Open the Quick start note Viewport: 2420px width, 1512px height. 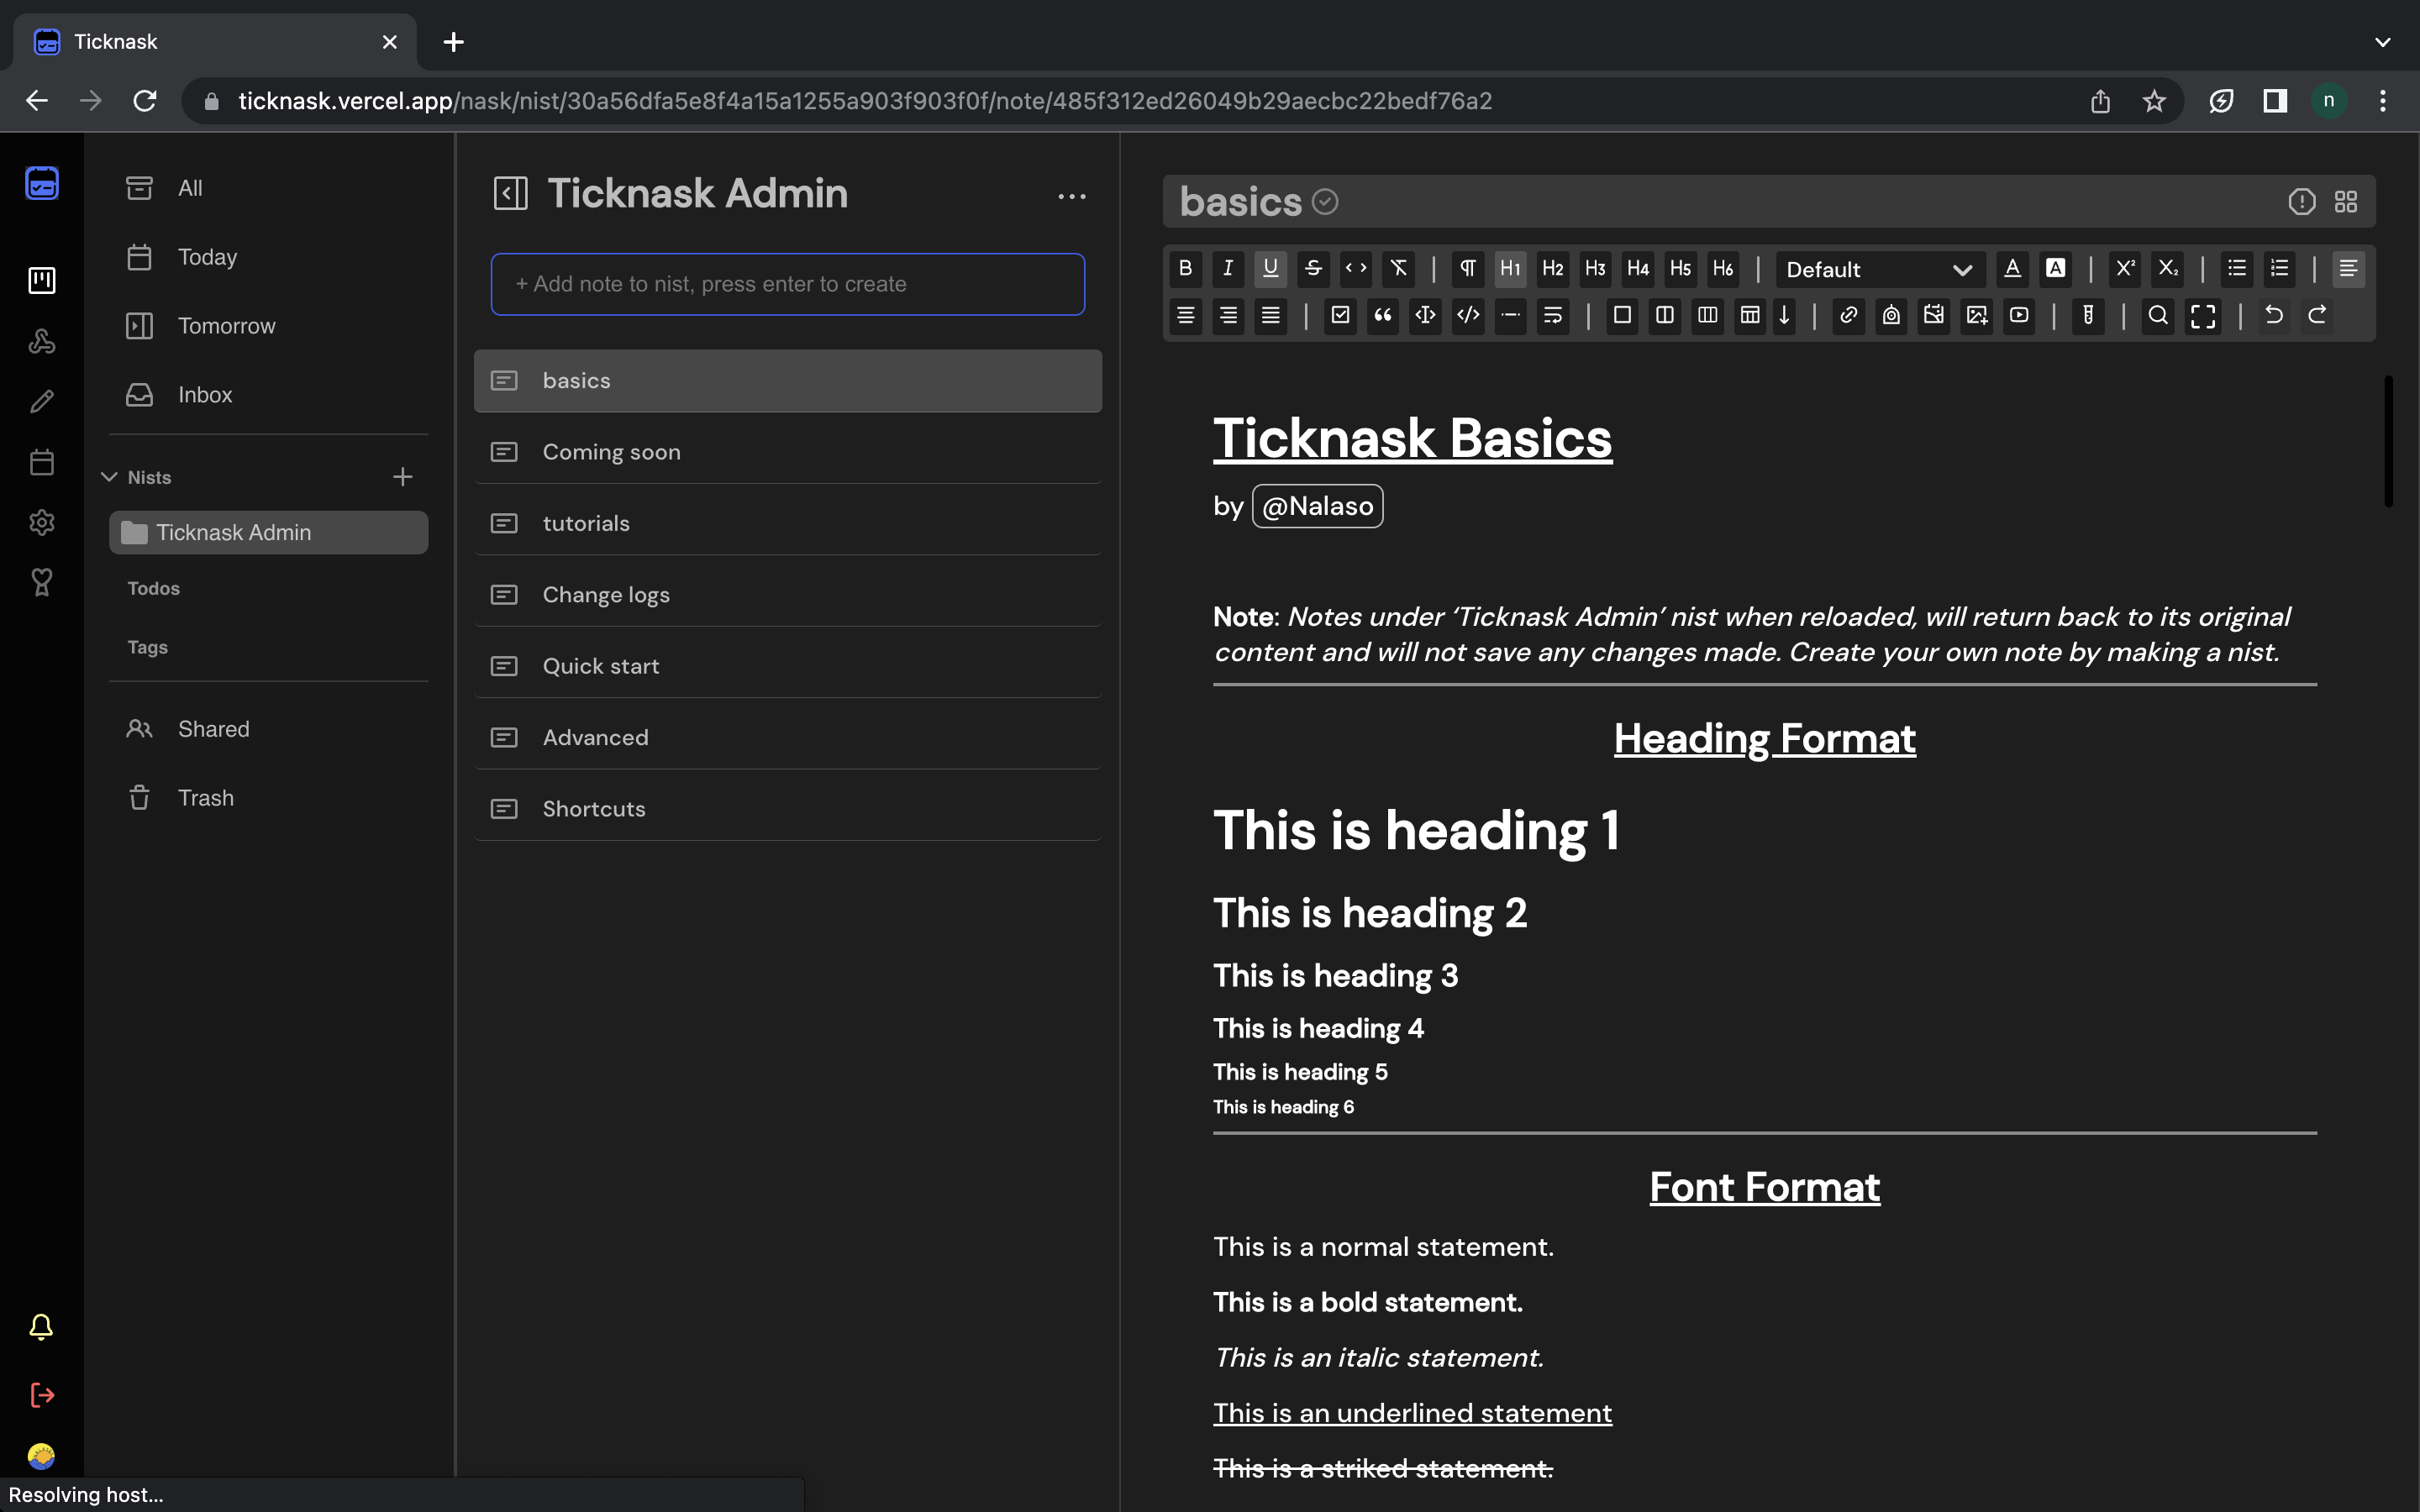pyautogui.click(x=788, y=666)
